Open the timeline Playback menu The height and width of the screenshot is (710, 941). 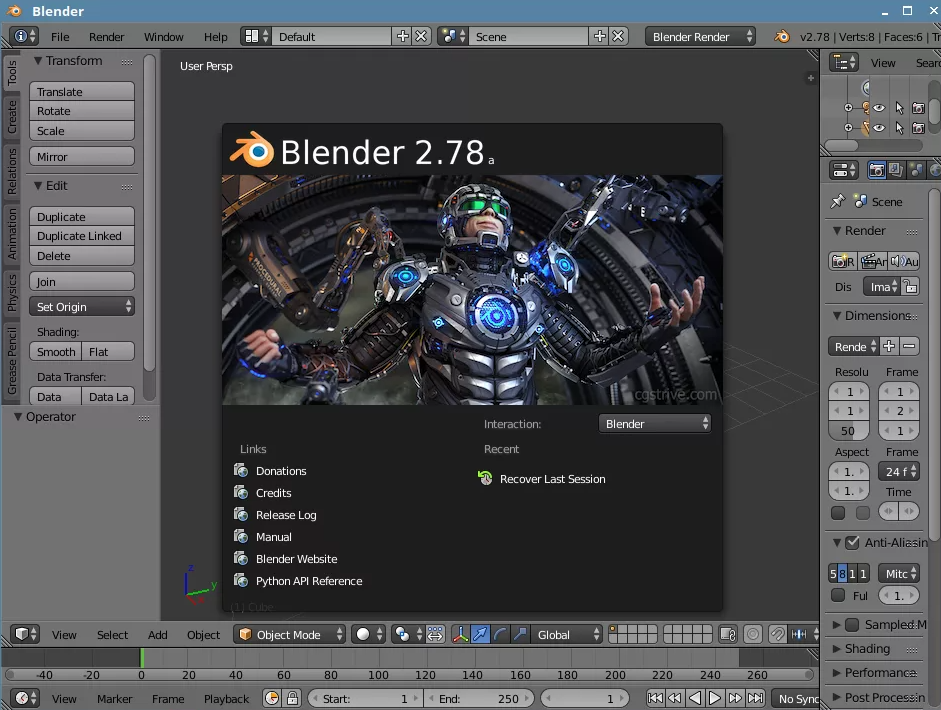coord(226,699)
